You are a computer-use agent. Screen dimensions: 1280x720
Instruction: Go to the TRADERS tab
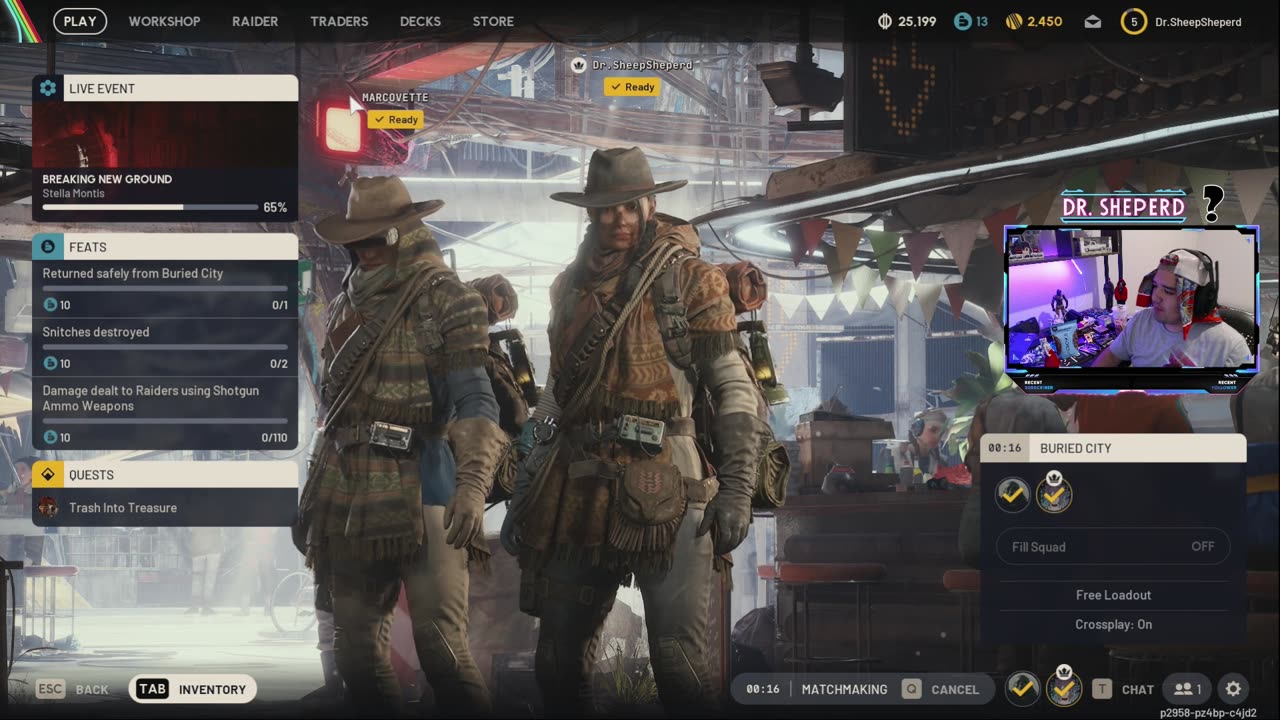(x=339, y=21)
